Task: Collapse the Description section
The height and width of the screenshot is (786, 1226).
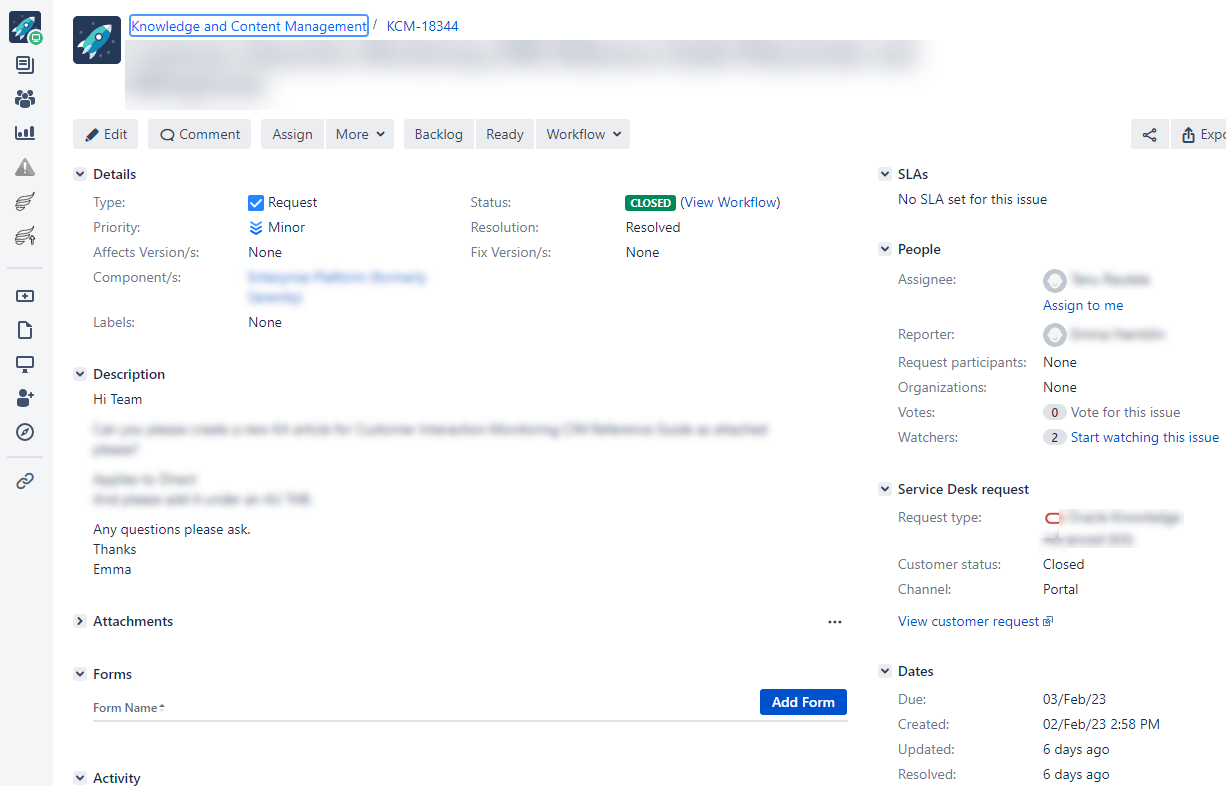Action: (80, 374)
